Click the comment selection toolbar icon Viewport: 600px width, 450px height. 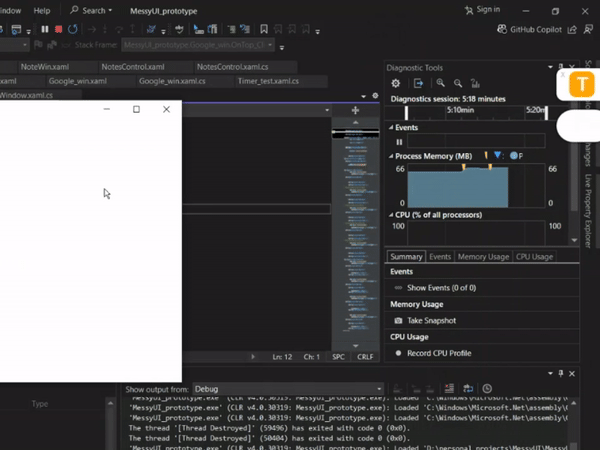pos(245,29)
